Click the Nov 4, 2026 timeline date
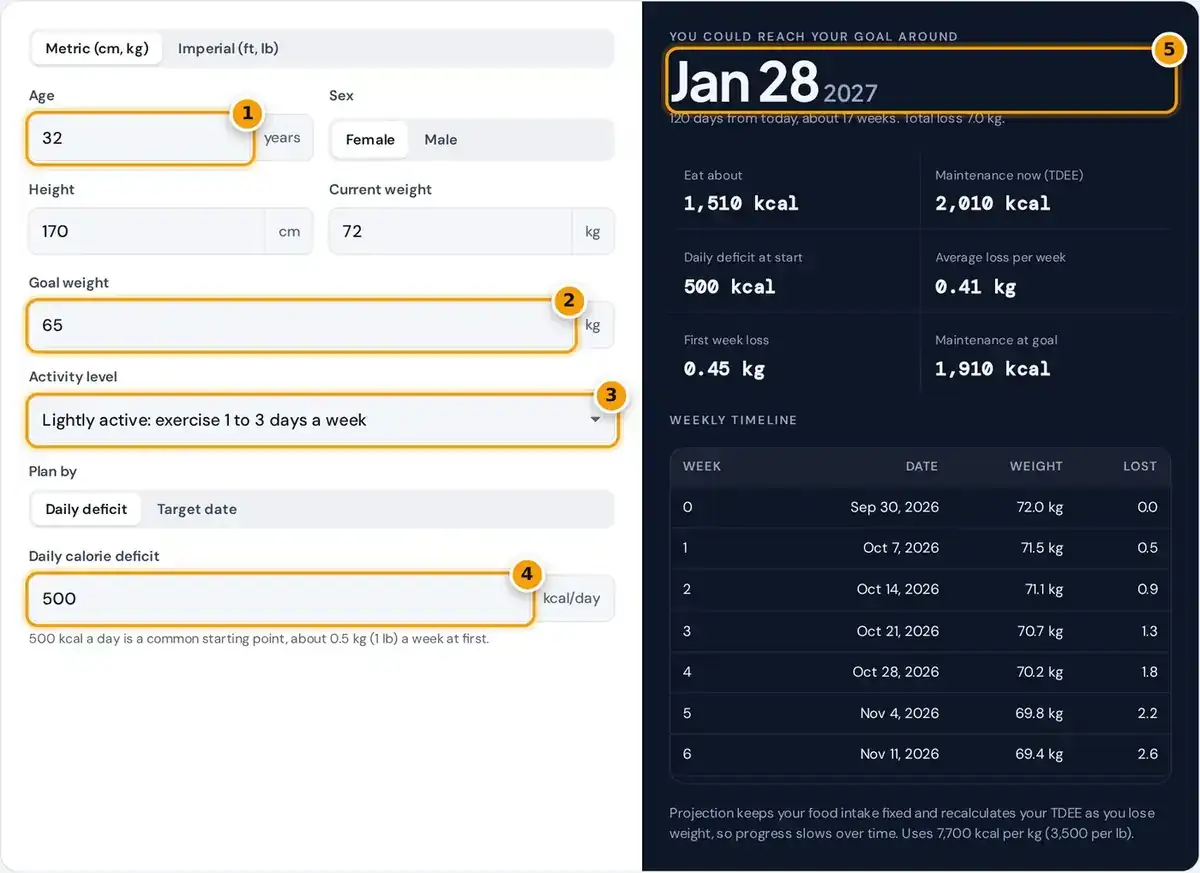Viewport: 1200px width, 873px height. (899, 713)
